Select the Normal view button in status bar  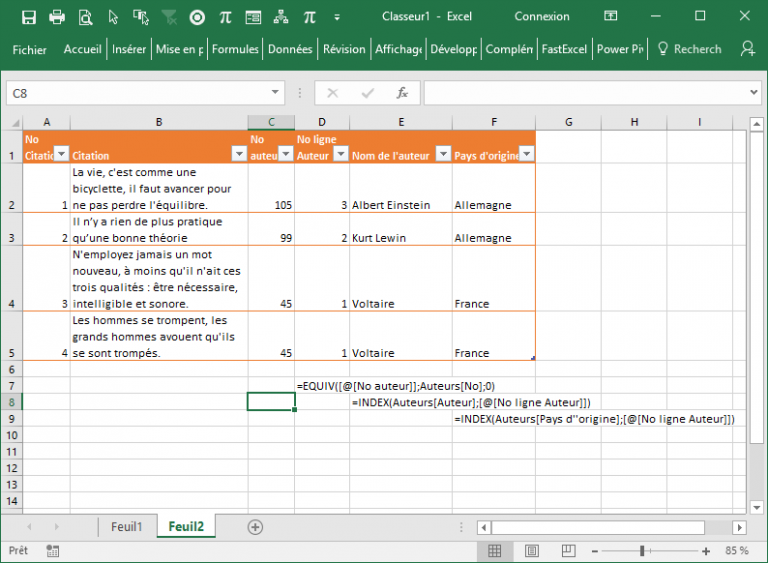click(493, 551)
